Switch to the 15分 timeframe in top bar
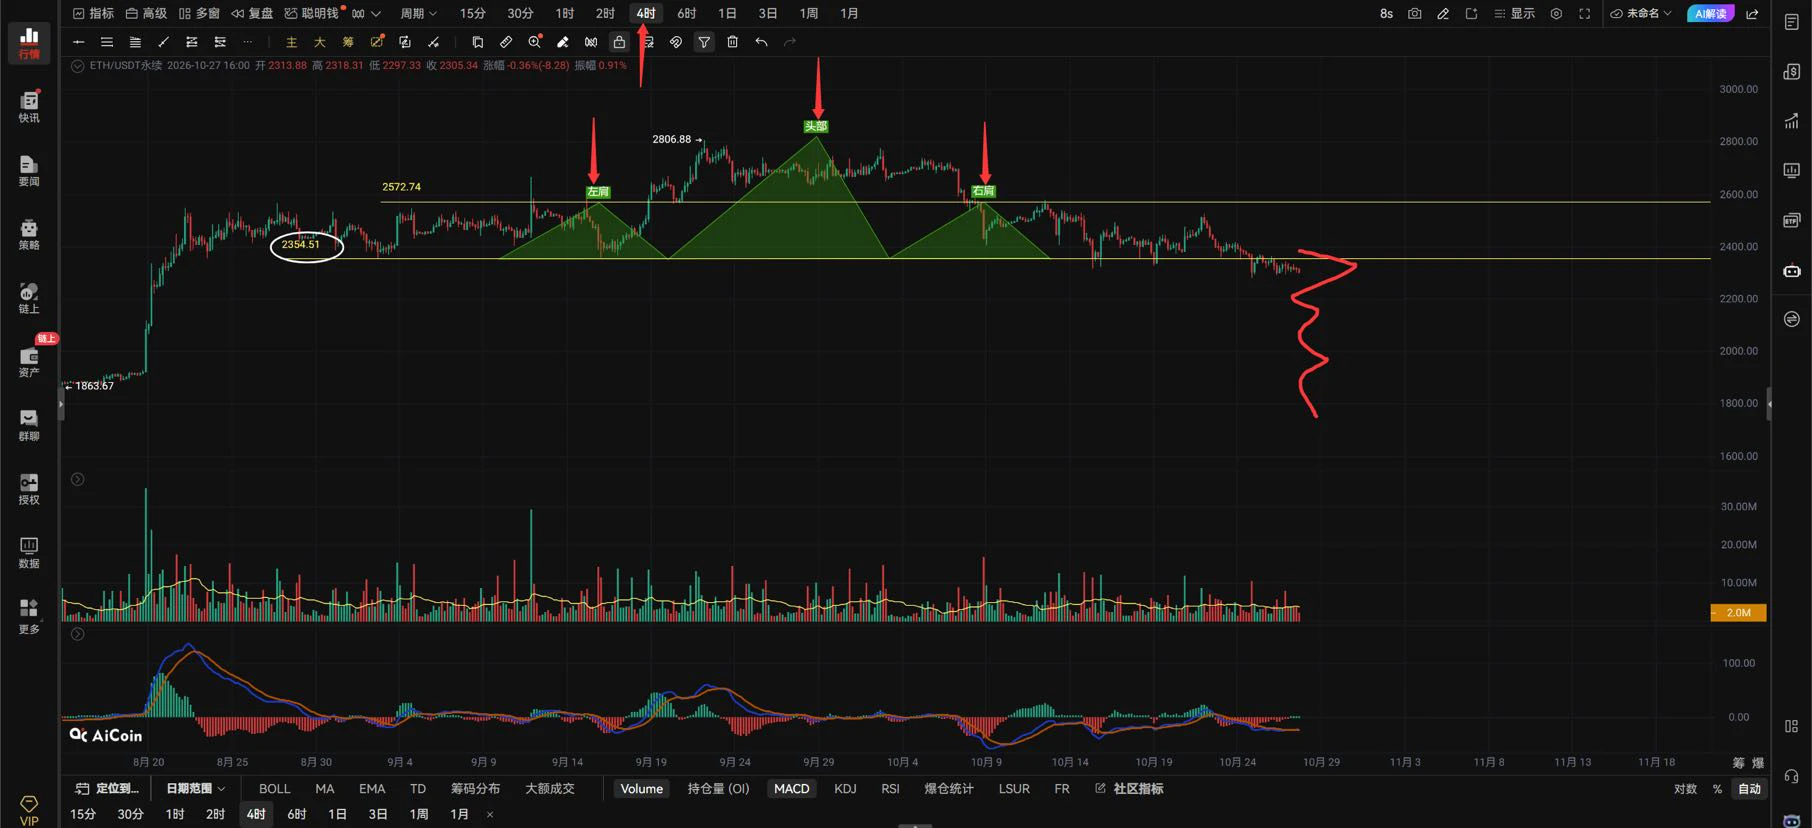 [x=472, y=14]
